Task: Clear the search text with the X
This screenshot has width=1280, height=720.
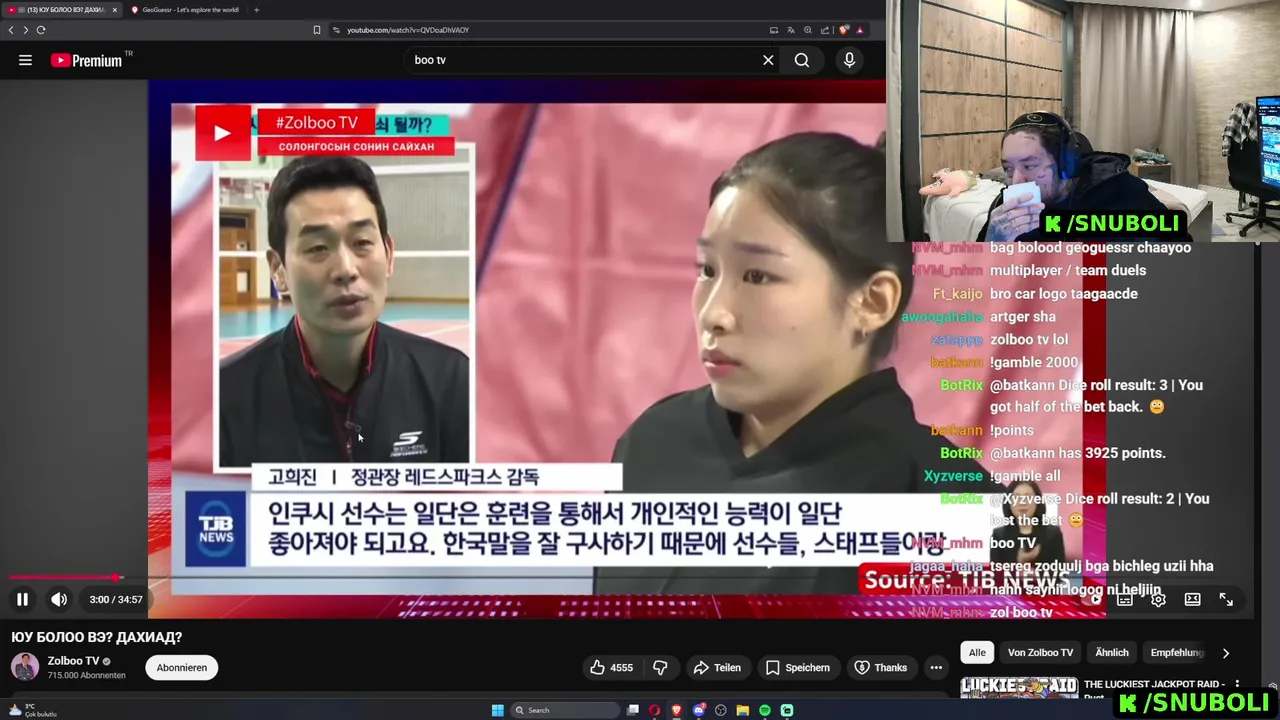Action: click(x=768, y=60)
